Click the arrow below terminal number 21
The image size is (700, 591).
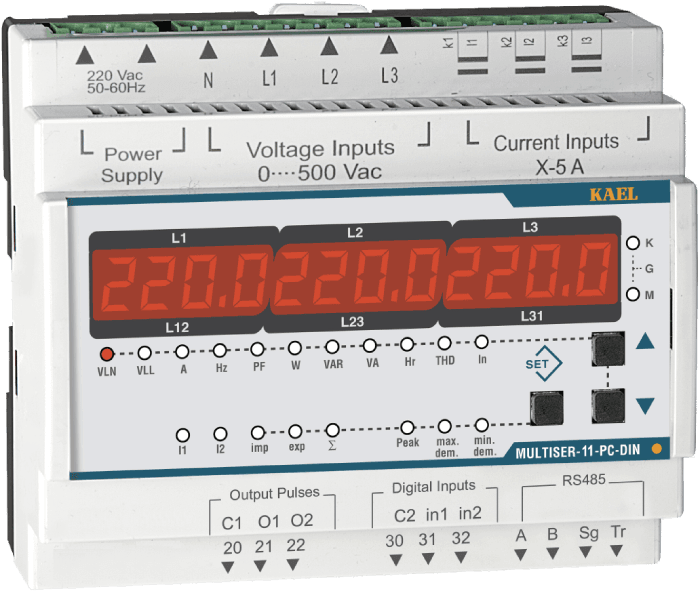(260, 566)
